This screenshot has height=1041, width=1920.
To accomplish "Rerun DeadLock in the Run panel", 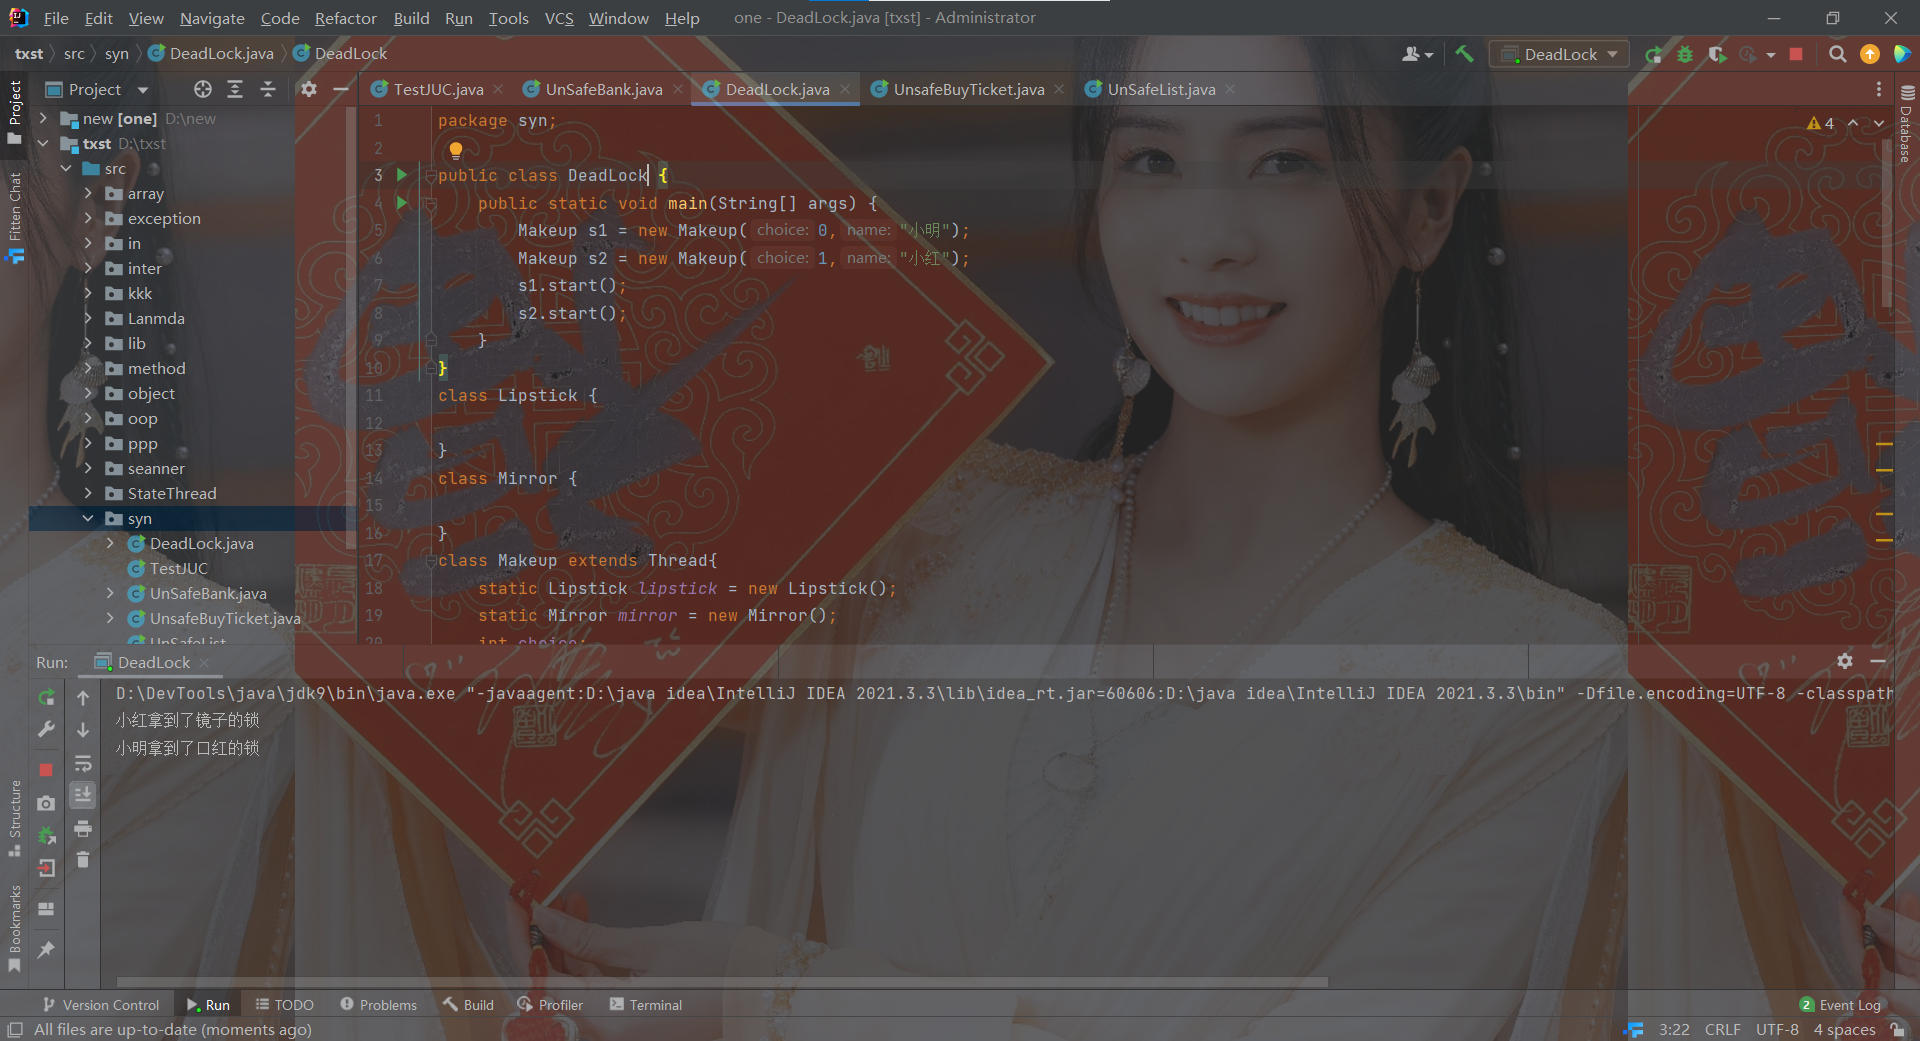I will pyautogui.click(x=46, y=697).
